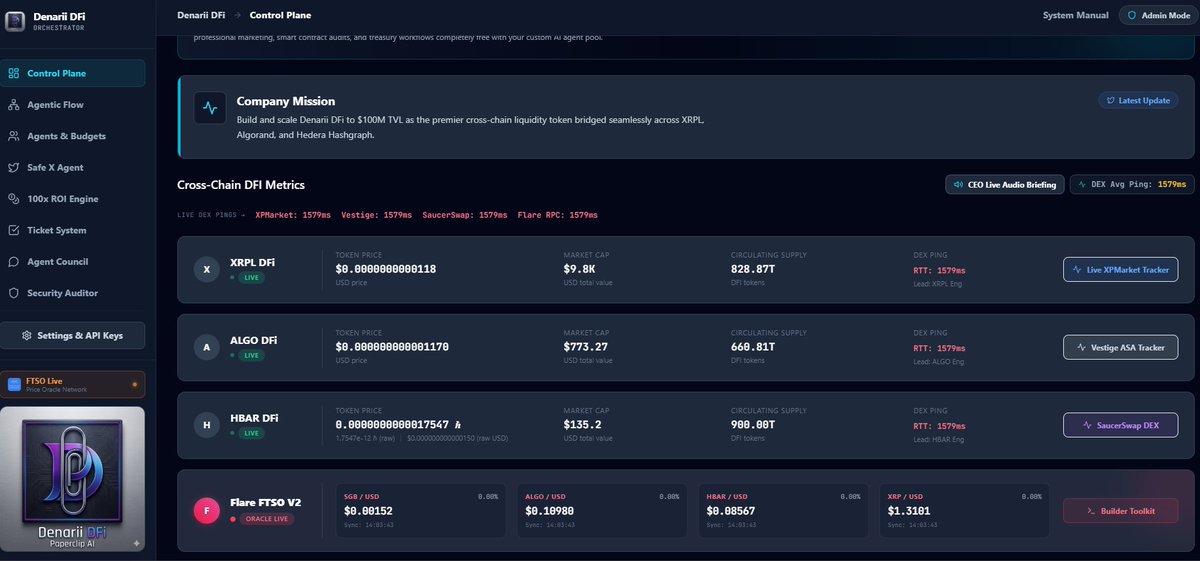Open the Control Plane sidebar item
Viewport: 1200px width, 561px height.
point(72,73)
